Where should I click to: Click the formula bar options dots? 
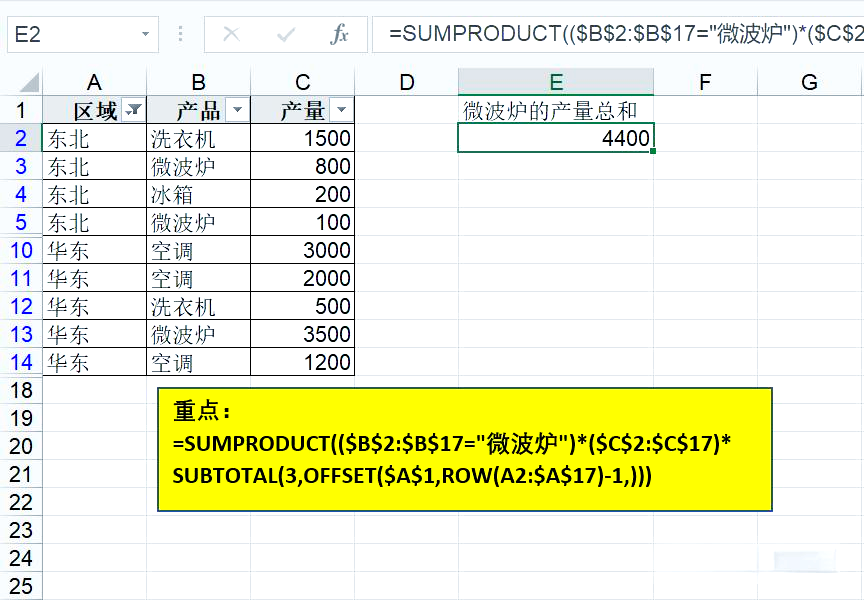pyautogui.click(x=180, y=34)
